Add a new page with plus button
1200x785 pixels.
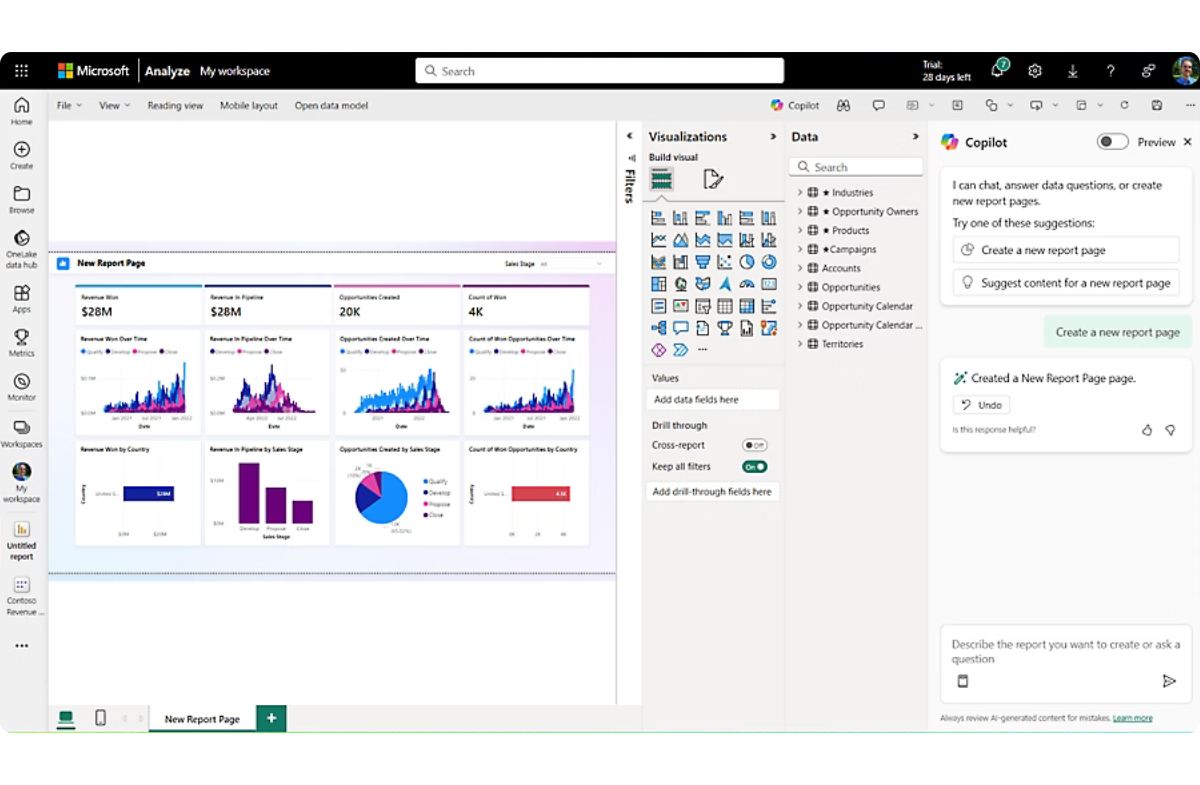pyautogui.click(x=271, y=718)
